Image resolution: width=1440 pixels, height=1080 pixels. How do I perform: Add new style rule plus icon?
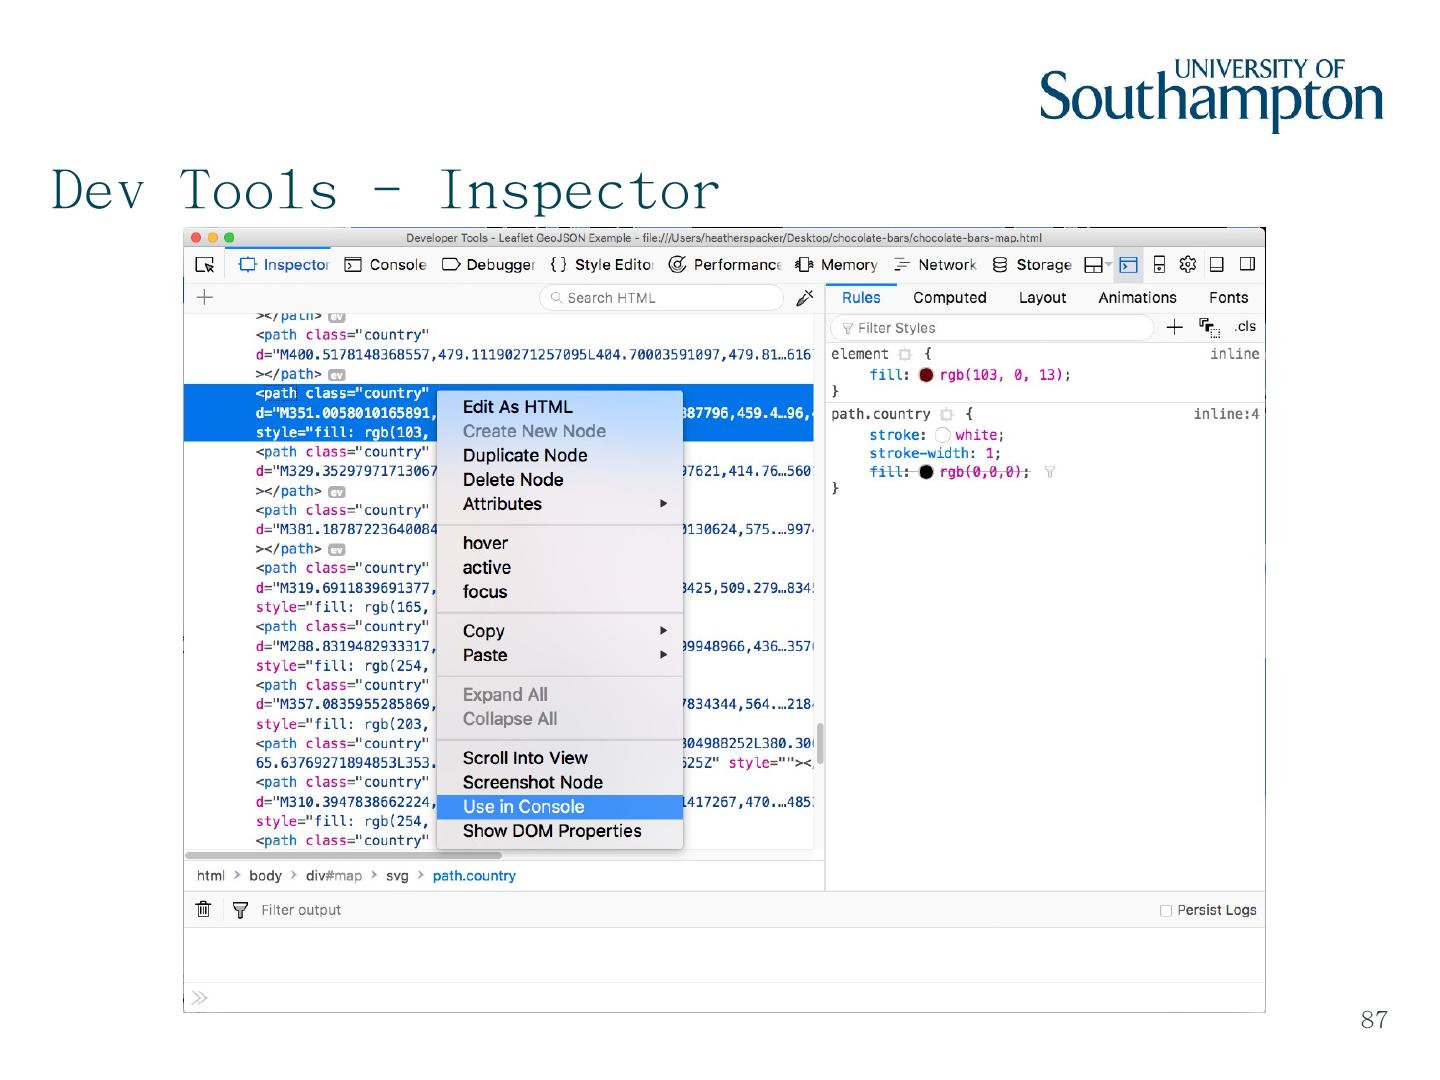pyautogui.click(x=1174, y=327)
